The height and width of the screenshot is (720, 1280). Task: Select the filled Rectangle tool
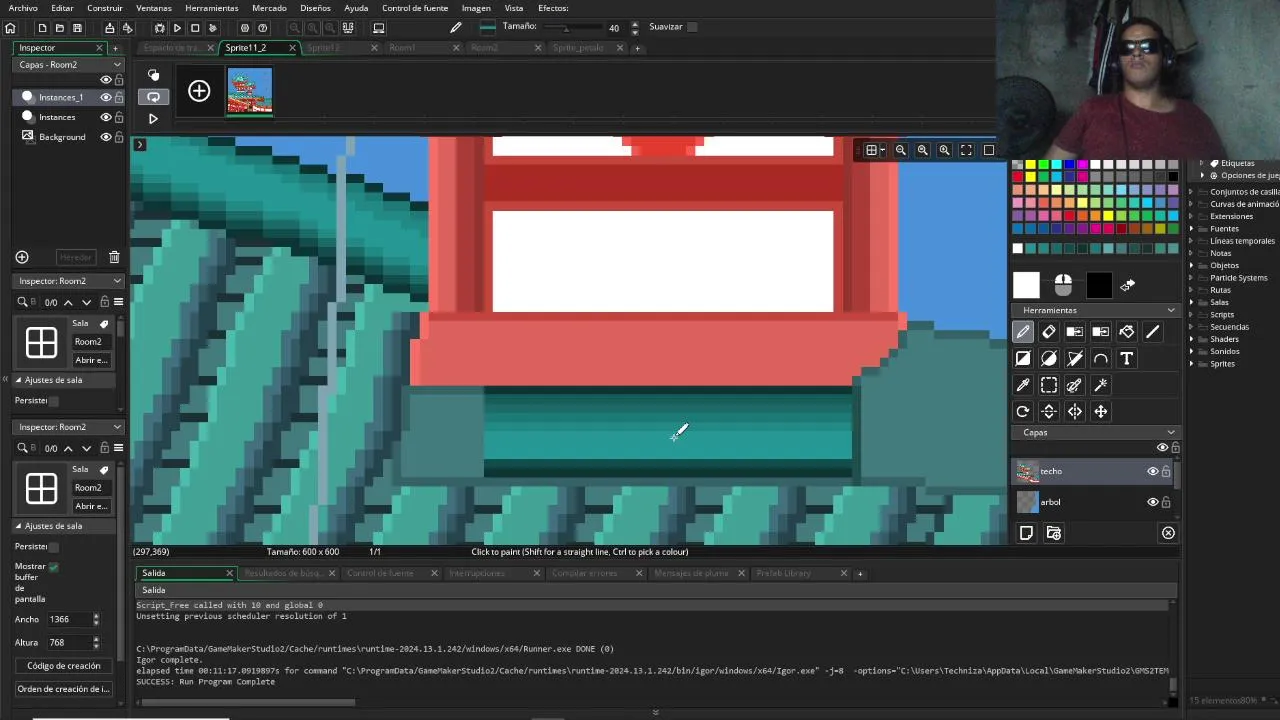[x=1023, y=358]
